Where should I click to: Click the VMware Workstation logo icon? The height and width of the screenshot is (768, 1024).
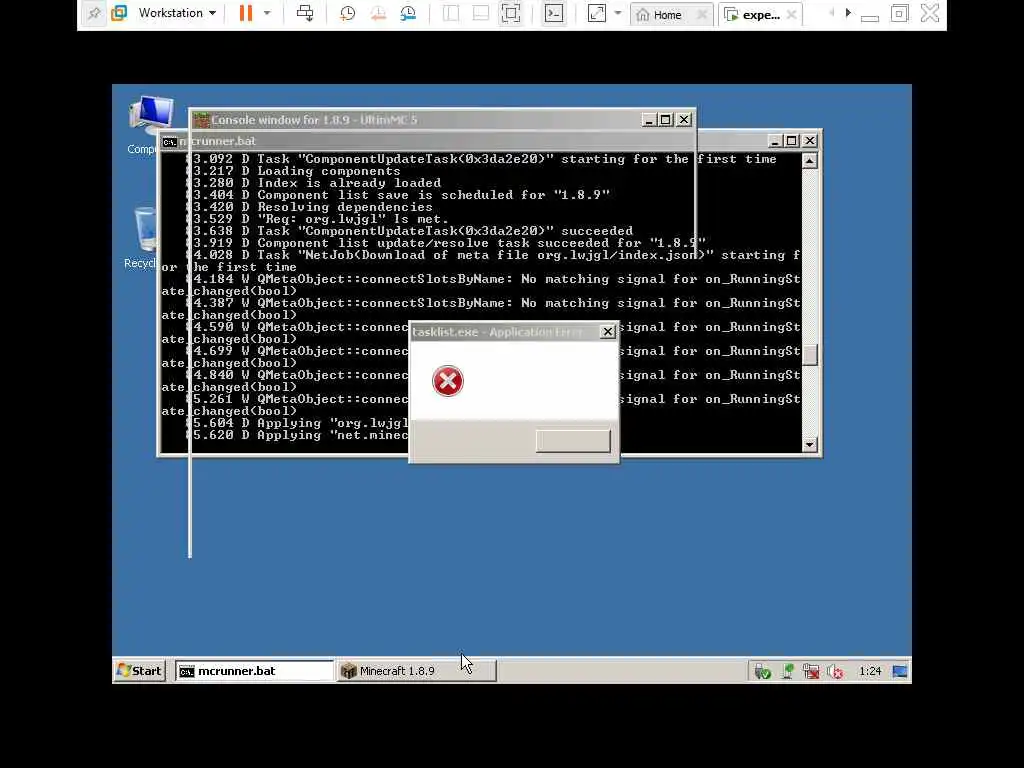tap(120, 14)
